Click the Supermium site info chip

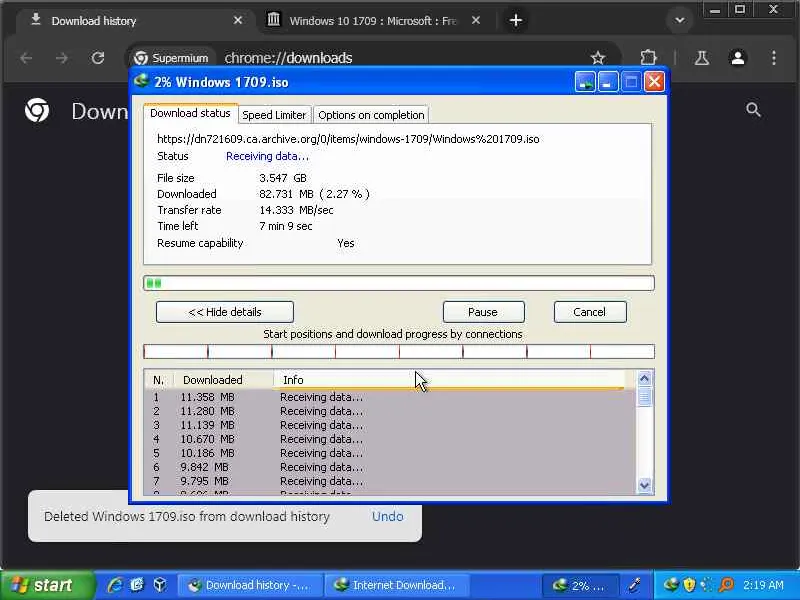(x=171, y=58)
